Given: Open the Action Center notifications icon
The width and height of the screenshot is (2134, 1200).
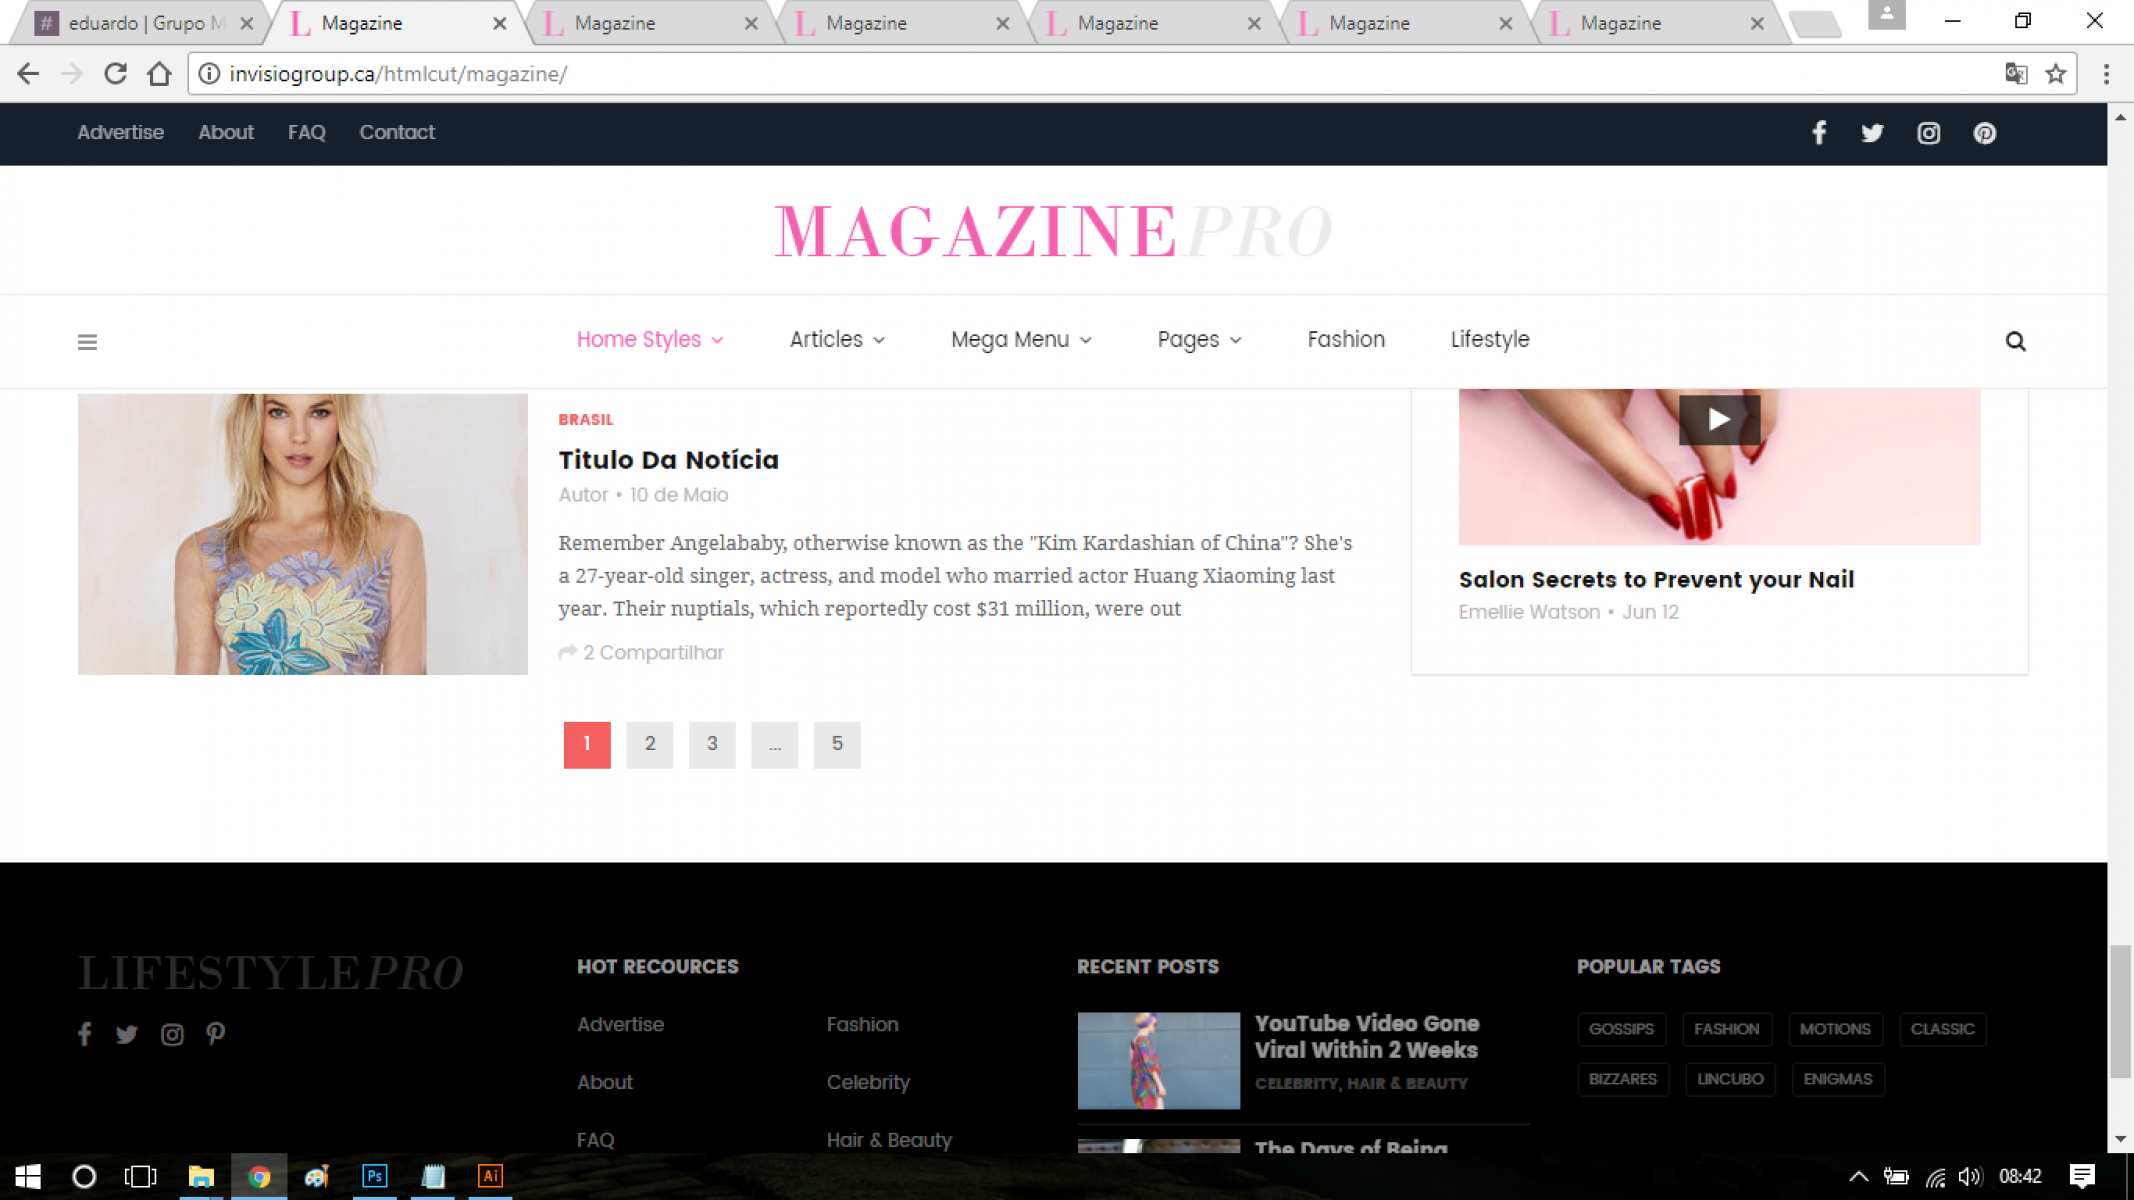Looking at the screenshot, I should (x=2082, y=1176).
